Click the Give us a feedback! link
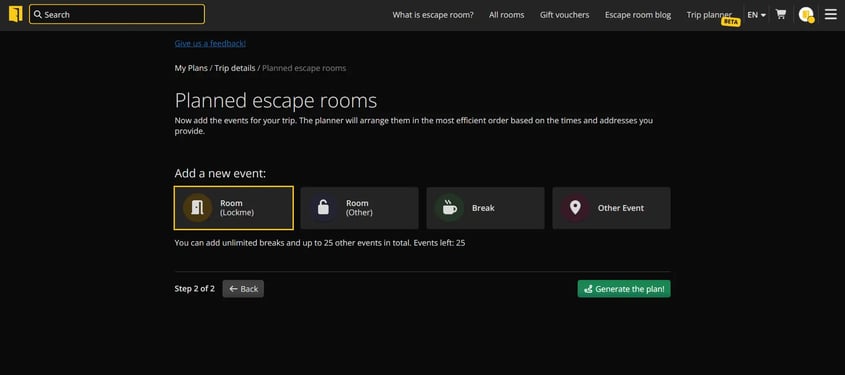 [210, 44]
